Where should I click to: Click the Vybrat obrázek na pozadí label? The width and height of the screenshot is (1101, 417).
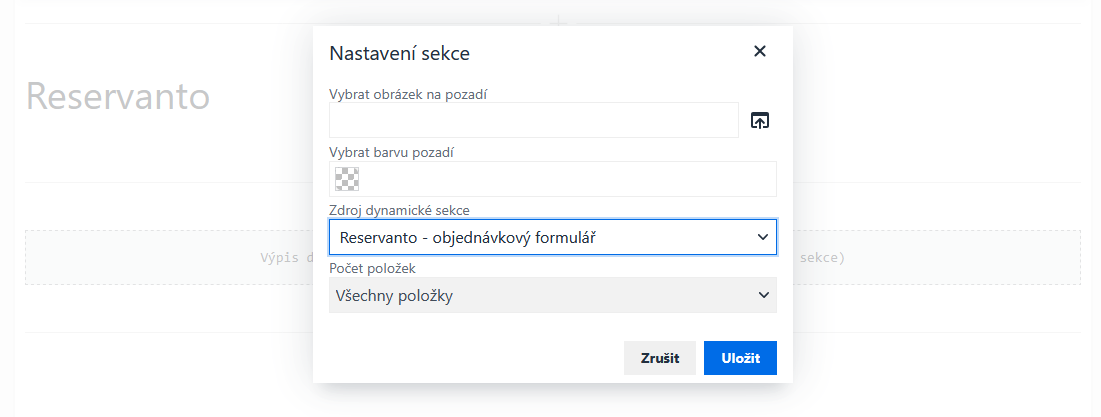click(414, 94)
